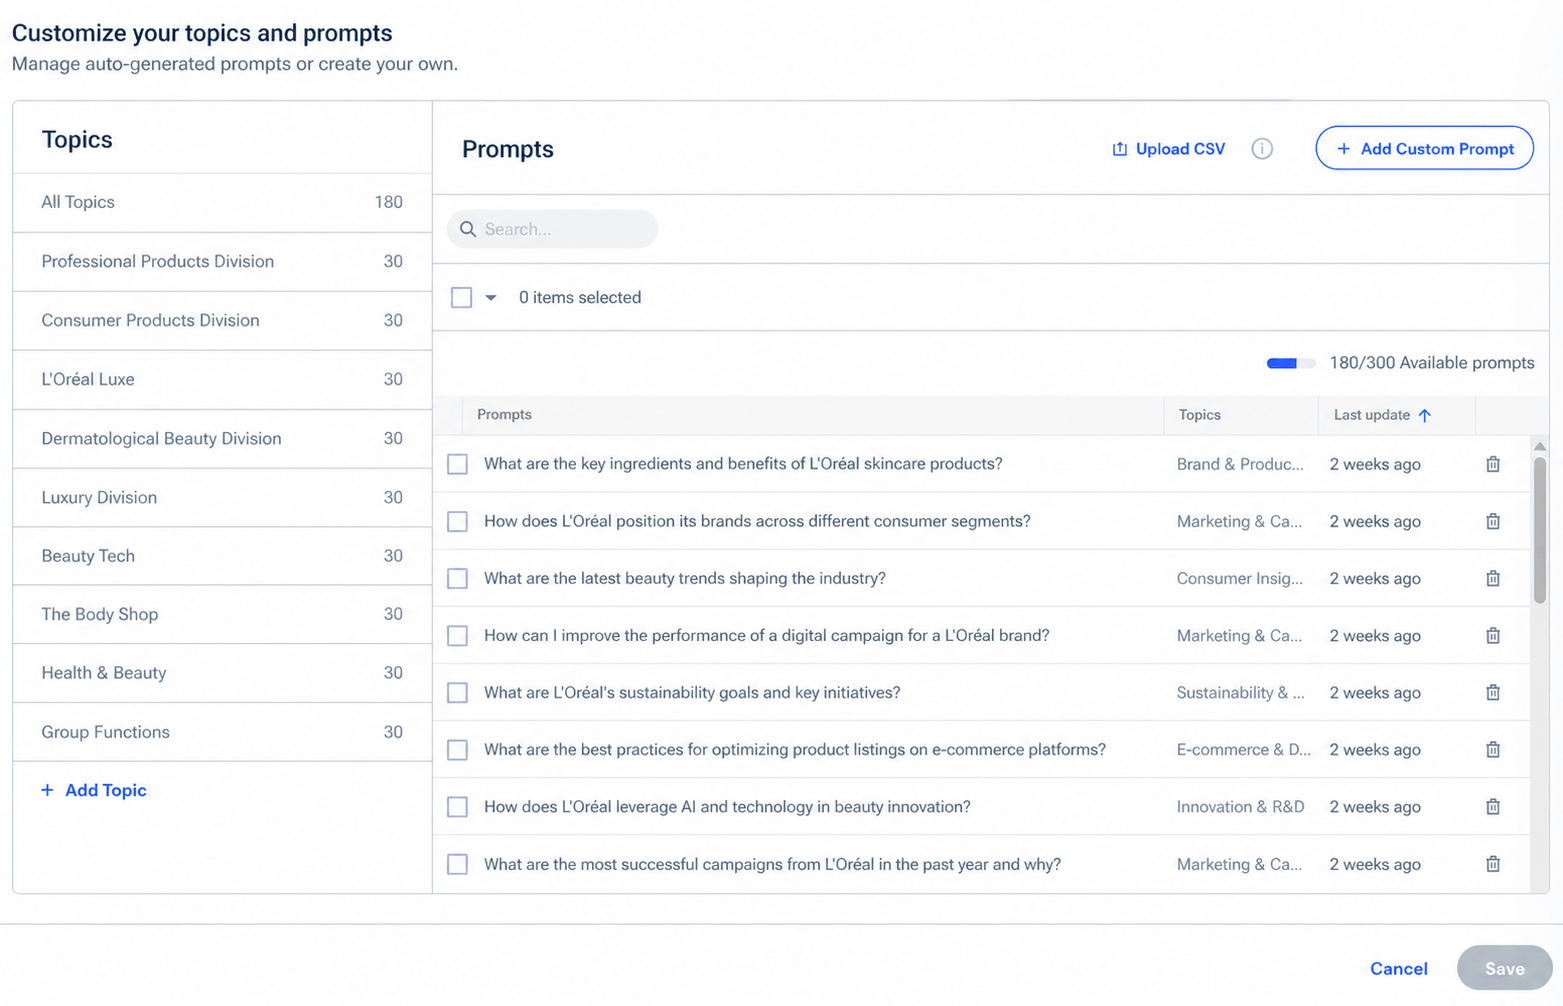
Task: Focus the Search prompts field
Action: point(552,229)
